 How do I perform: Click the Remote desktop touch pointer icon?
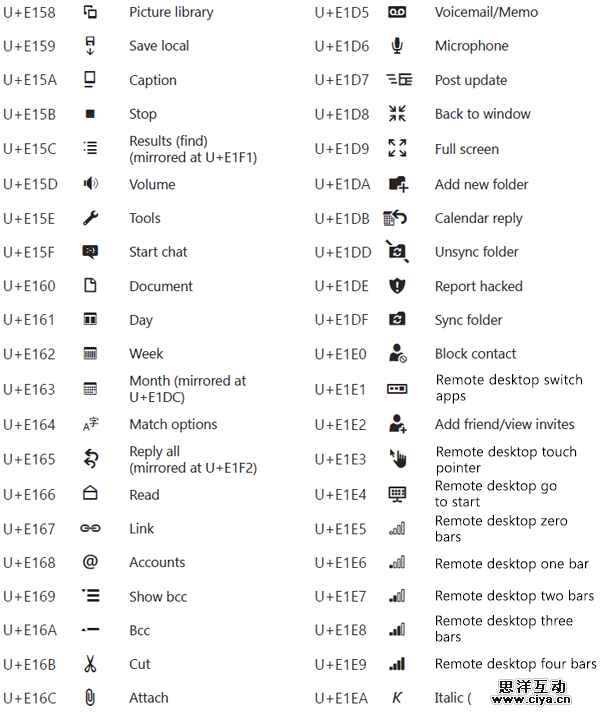coord(397,459)
